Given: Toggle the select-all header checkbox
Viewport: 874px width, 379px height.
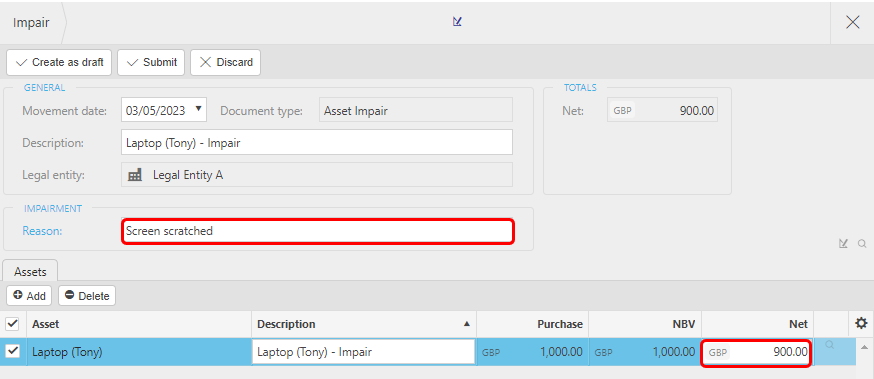Looking at the screenshot, I should 12,324.
